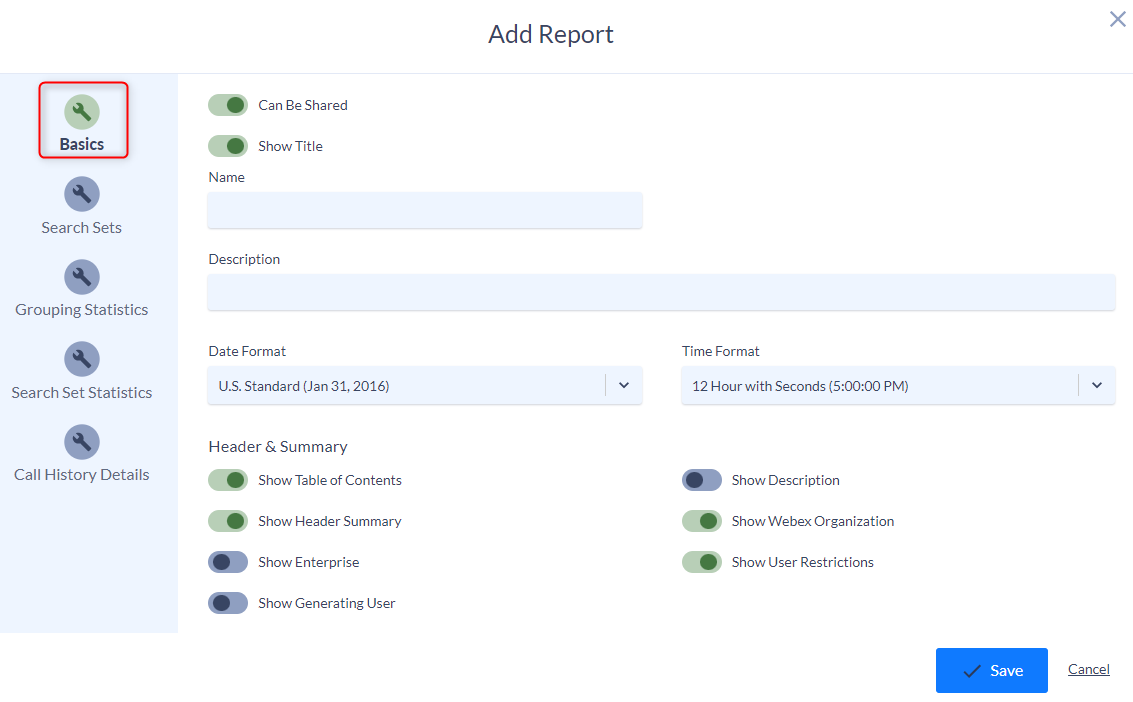Click the Cancel link
The image size is (1133, 702).
tap(1088, 669)
